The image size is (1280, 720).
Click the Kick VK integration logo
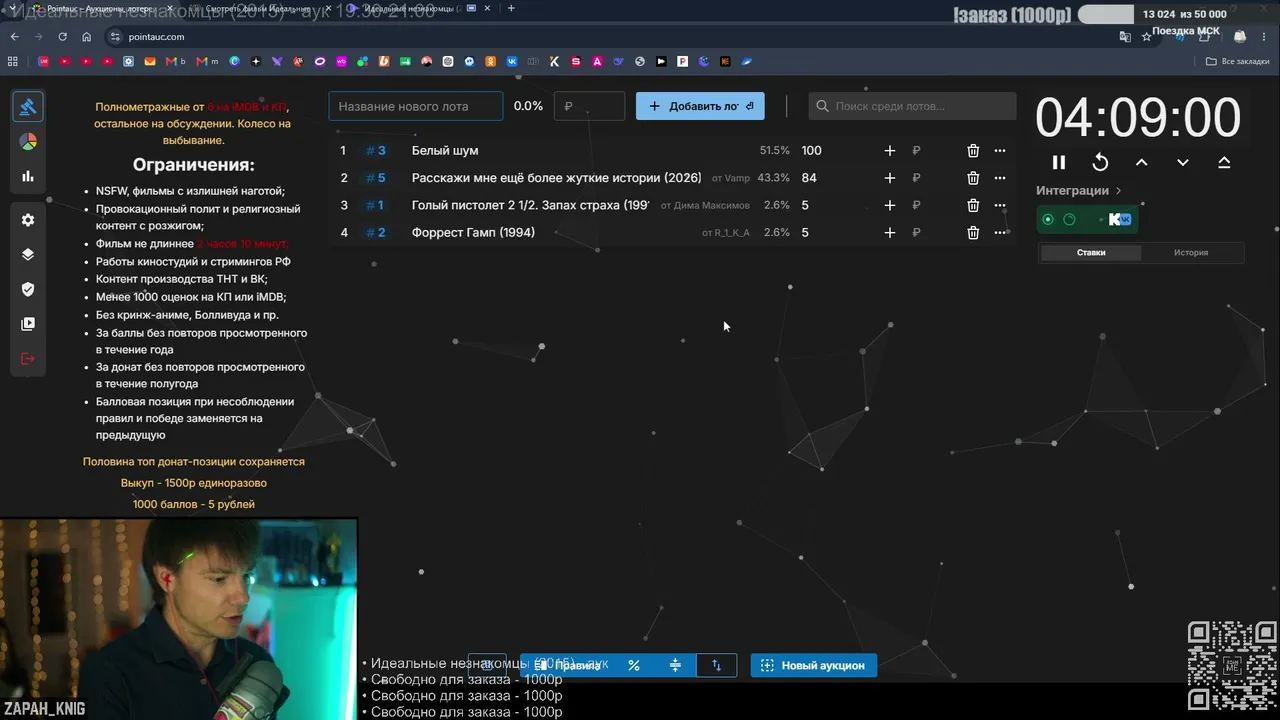click(x=1119, y=220)
